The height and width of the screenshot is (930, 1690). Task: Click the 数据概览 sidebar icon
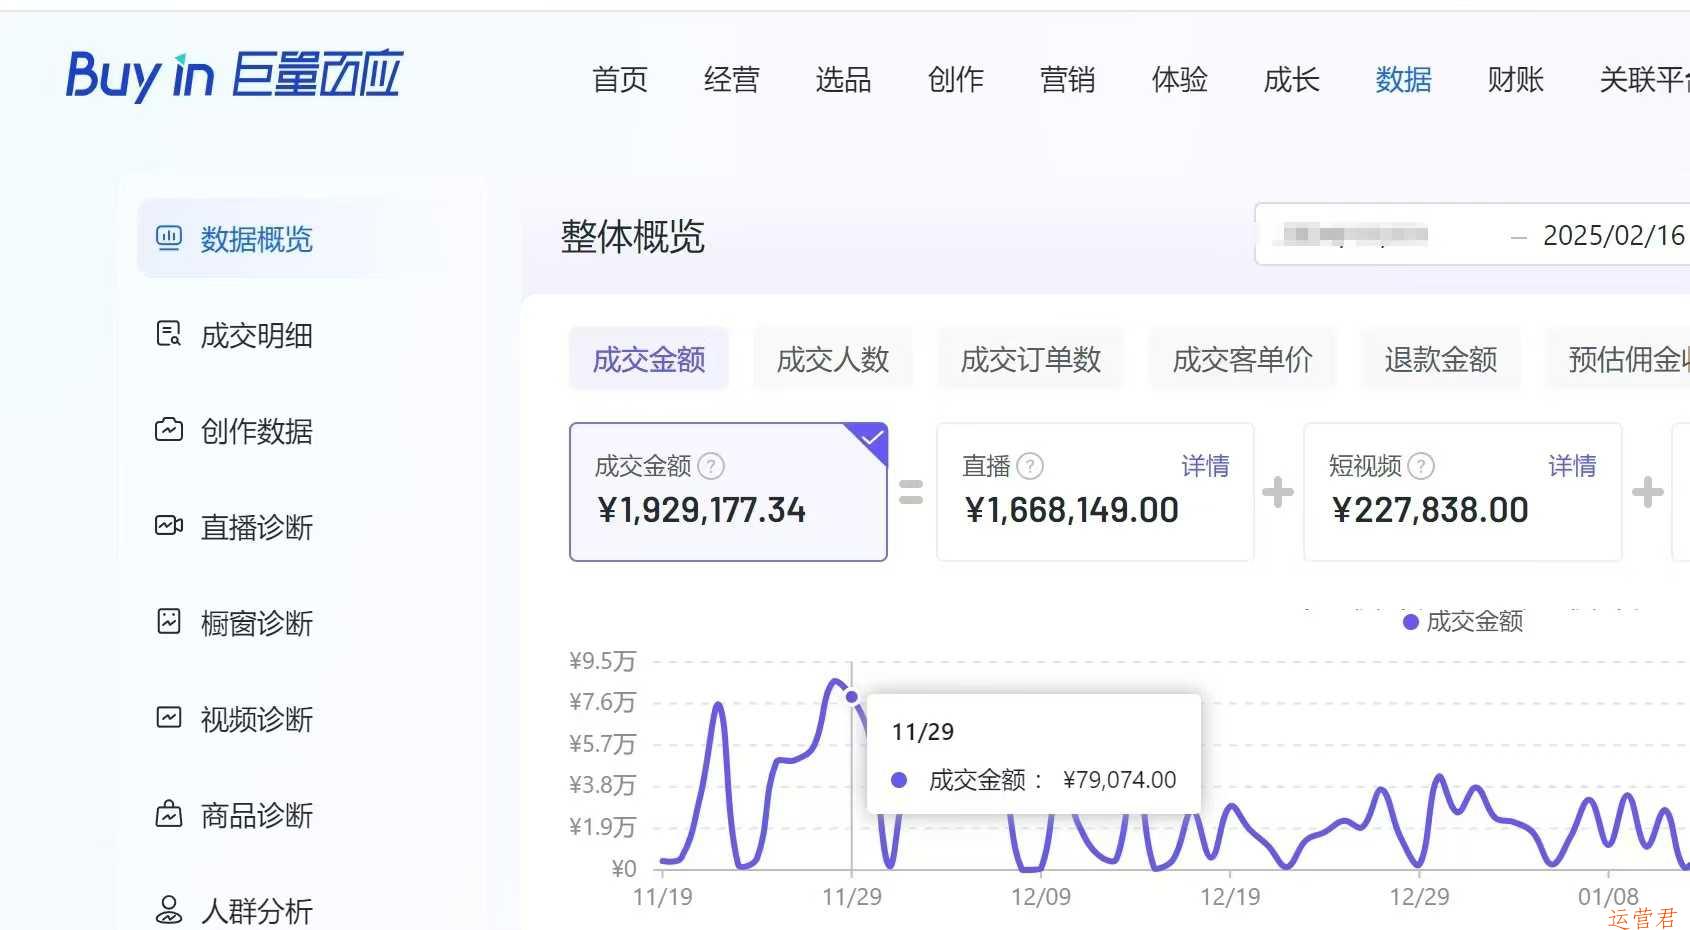169,238
